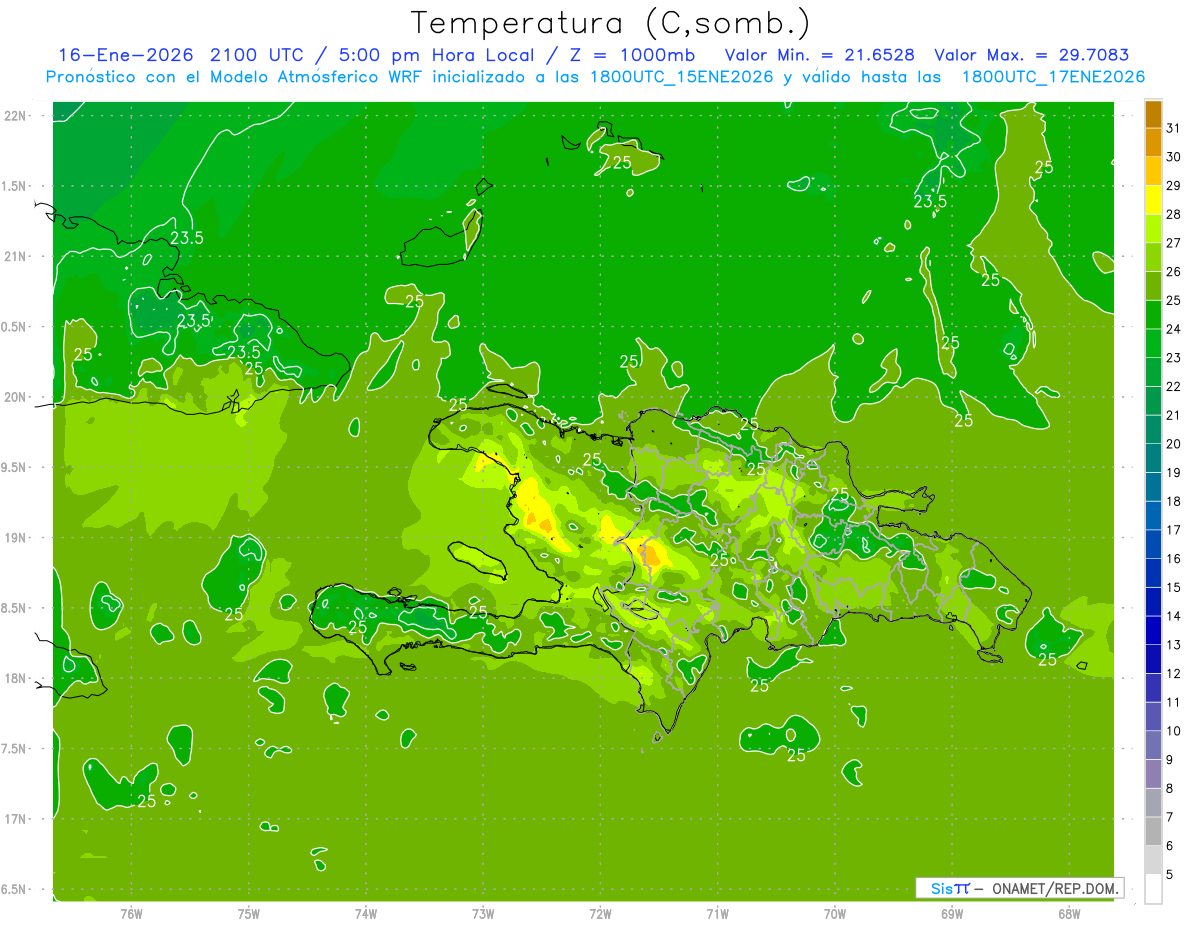
Task: Click the teal legend swatch between 19 and 20
Action: click(1153, 458)
